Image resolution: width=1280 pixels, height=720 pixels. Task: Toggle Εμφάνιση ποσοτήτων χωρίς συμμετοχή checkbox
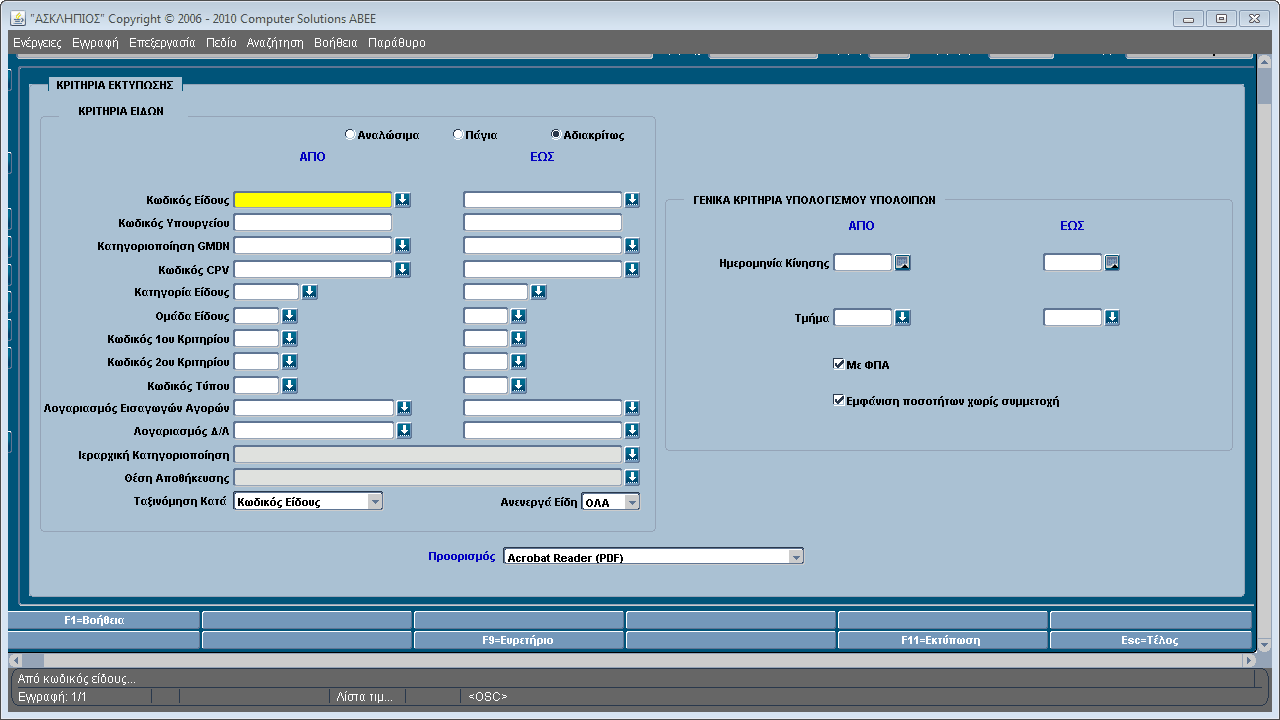tap(839, 401)
